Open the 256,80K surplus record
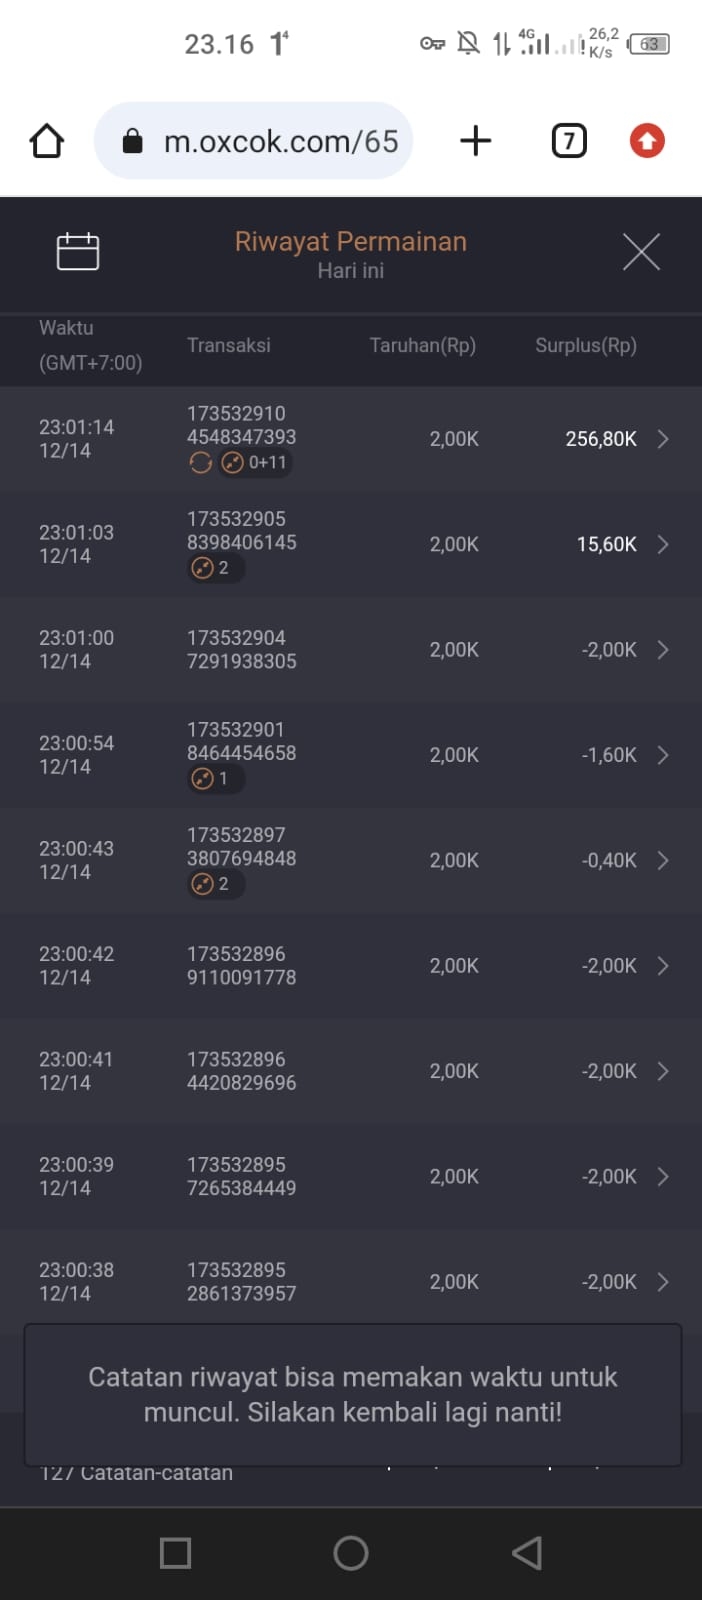Image resolution: width=702 pixels, height=1600 pixels. 600,439
